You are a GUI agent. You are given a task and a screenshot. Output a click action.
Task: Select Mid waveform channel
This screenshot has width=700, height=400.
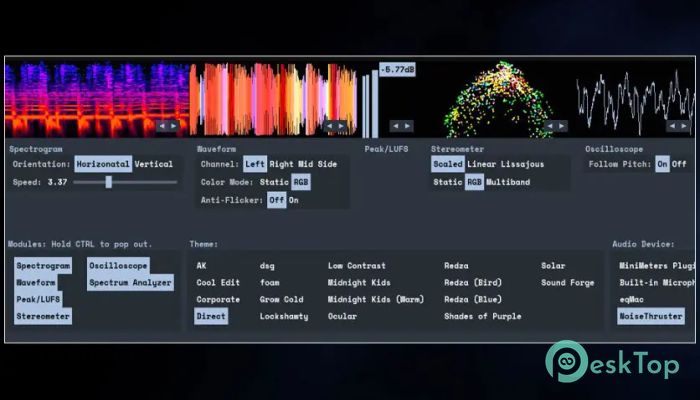[x=306, y=164]
